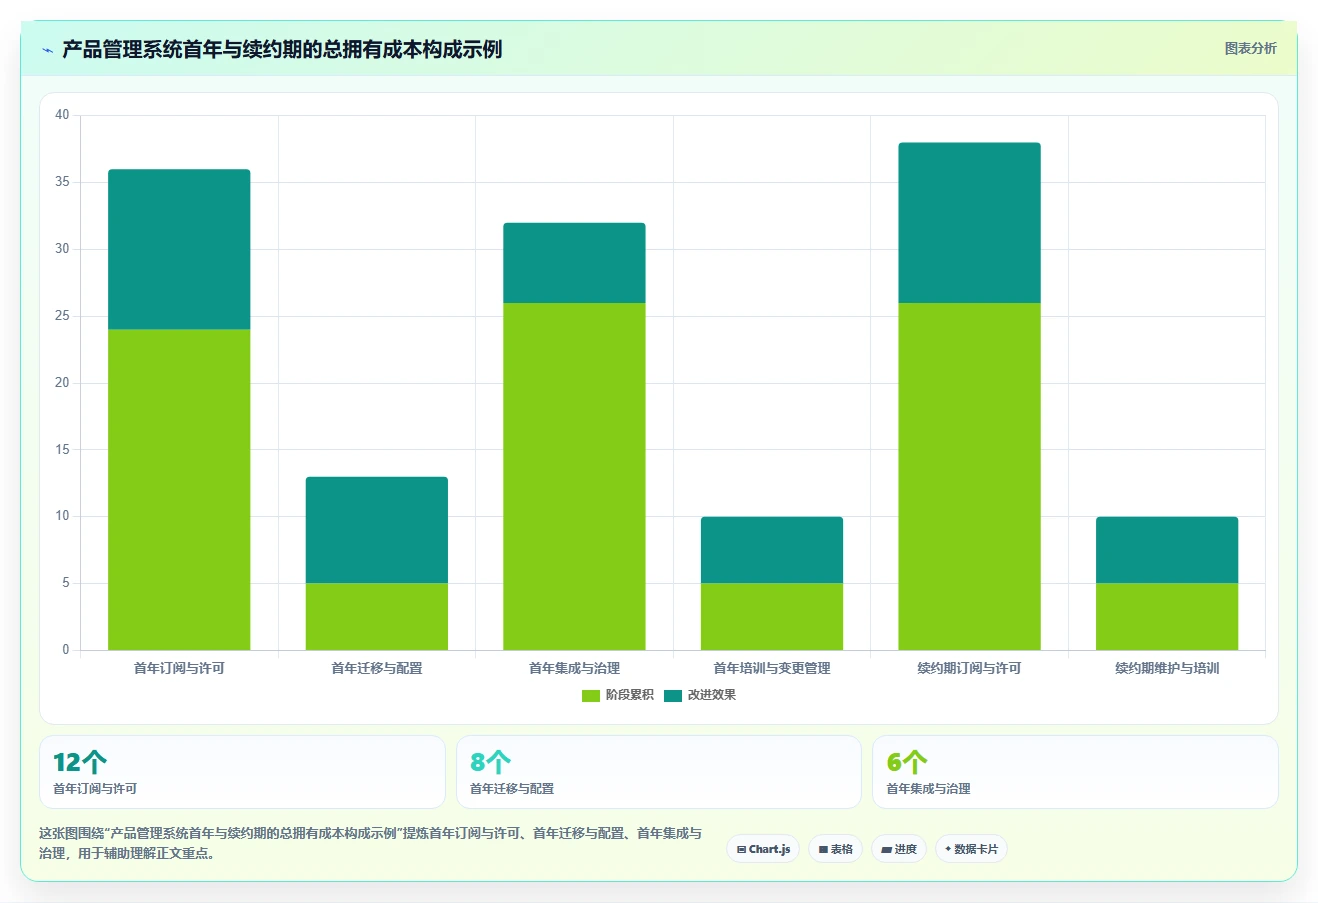Click the description paragraph starting with 这张图围绕
This screenshot has height=903, width=1318.
click(371, 843)
